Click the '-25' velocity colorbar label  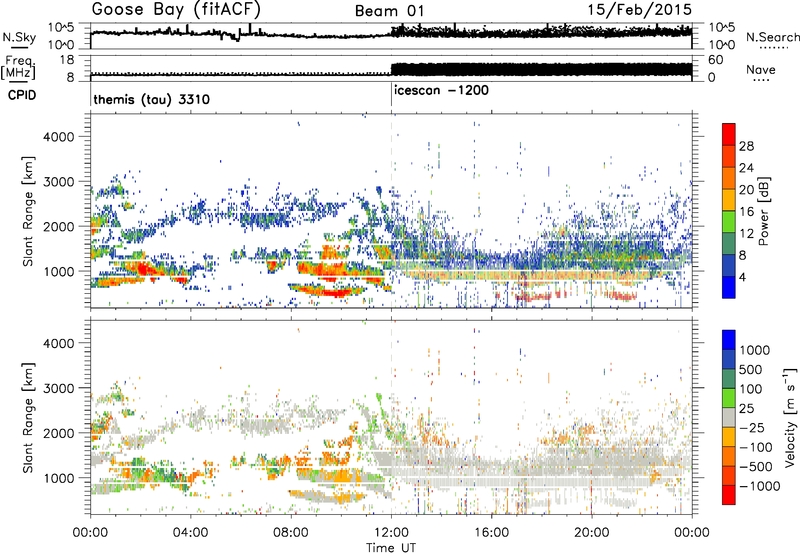(x=754, y=427)
